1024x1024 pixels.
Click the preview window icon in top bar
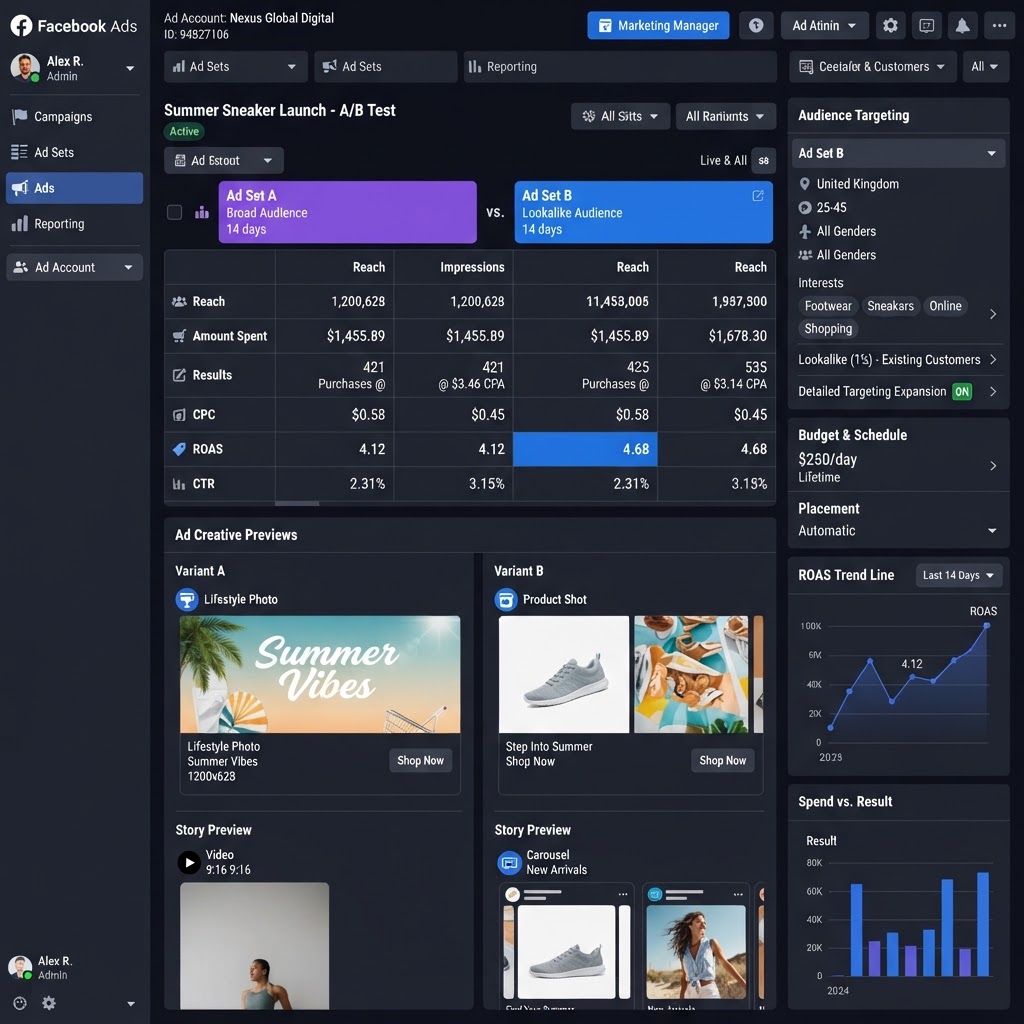pyautogui.click(x=926, y=25)
